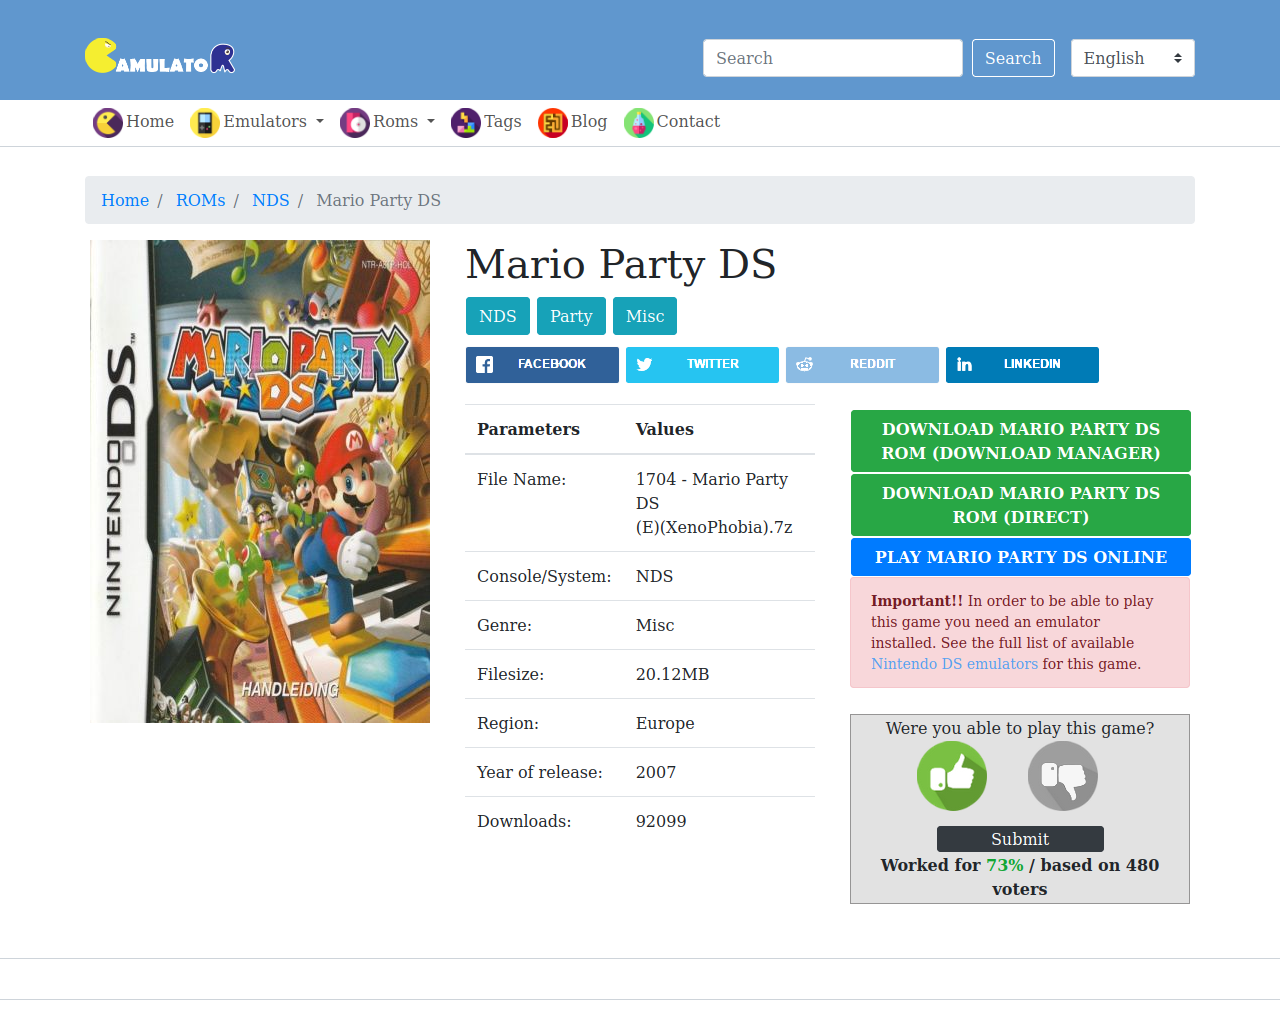Click the Party tag badge

[571, 316]
